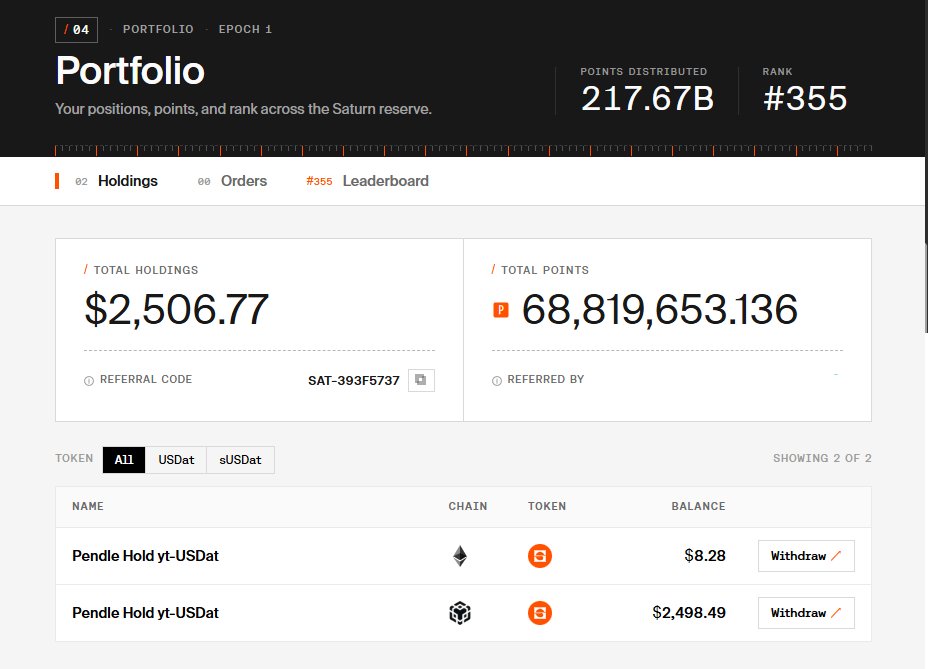Click the orange token icon in $2,498.49 row

point(540,613)
